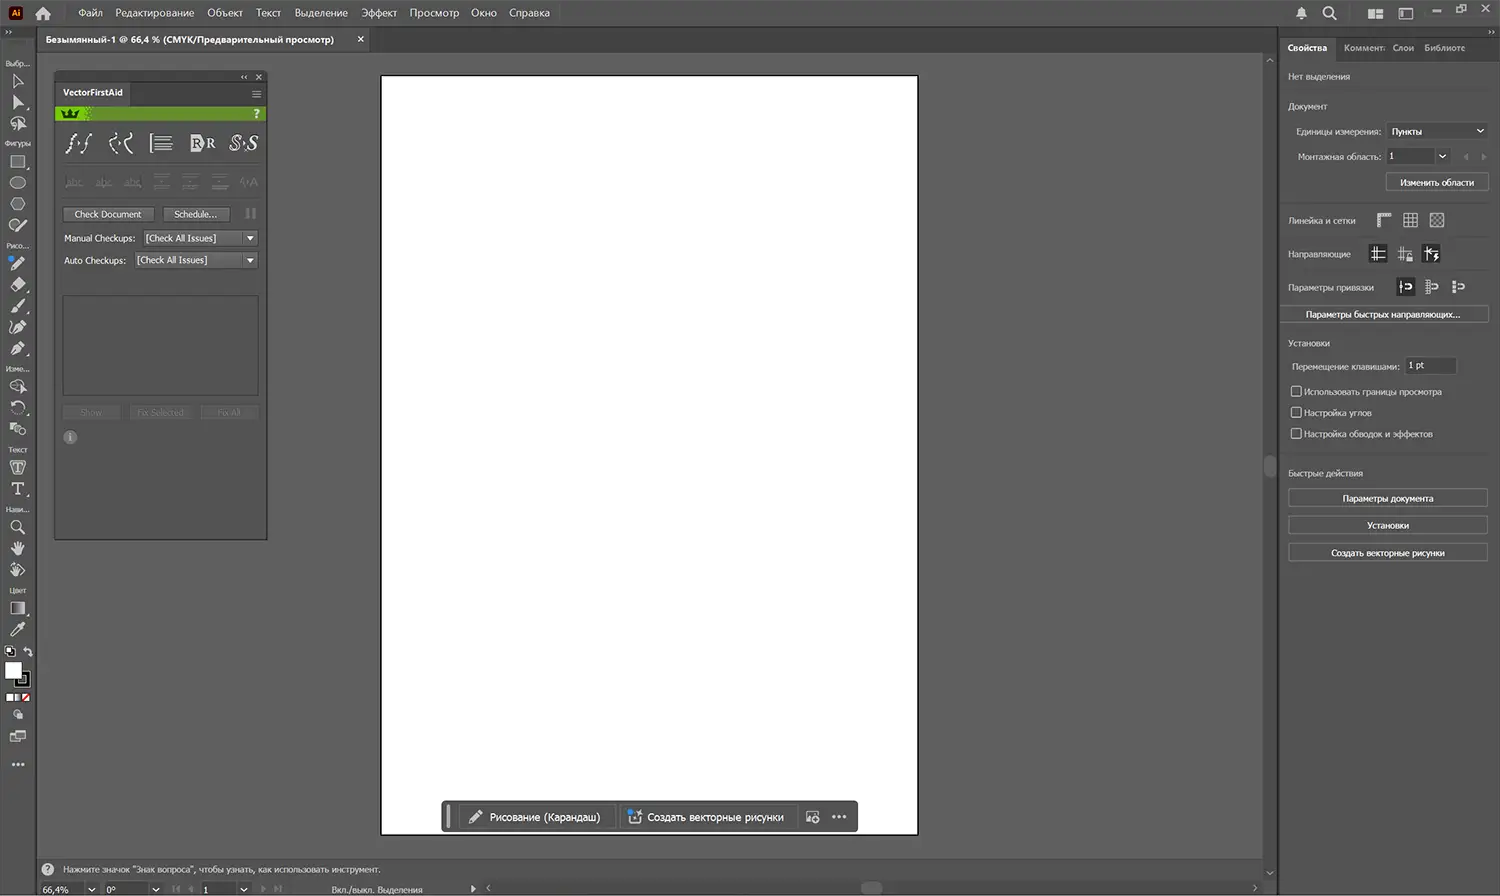Select the Pen tool

(x=17, y=348)
